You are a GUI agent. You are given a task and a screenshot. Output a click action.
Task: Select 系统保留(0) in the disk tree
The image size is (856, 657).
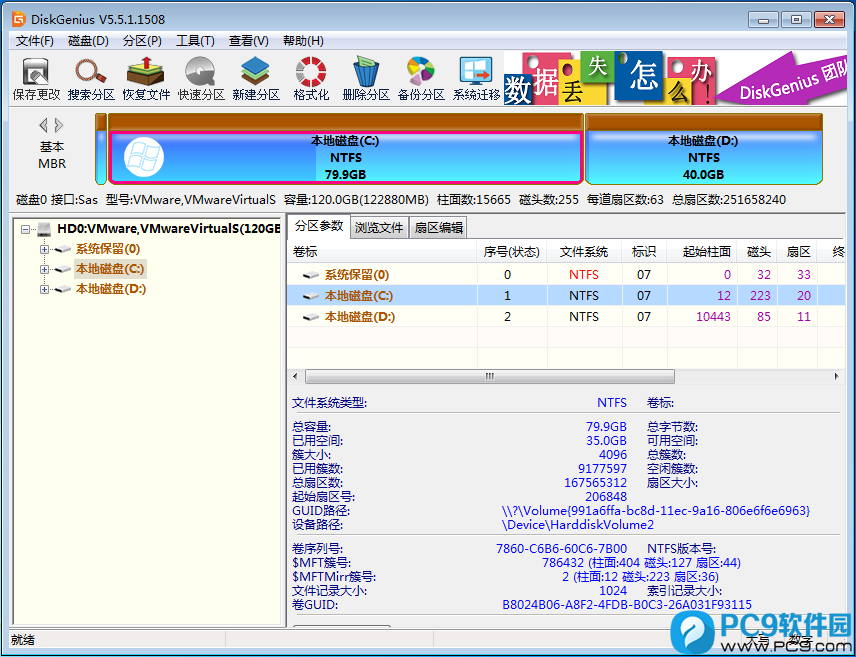(108, 250)
